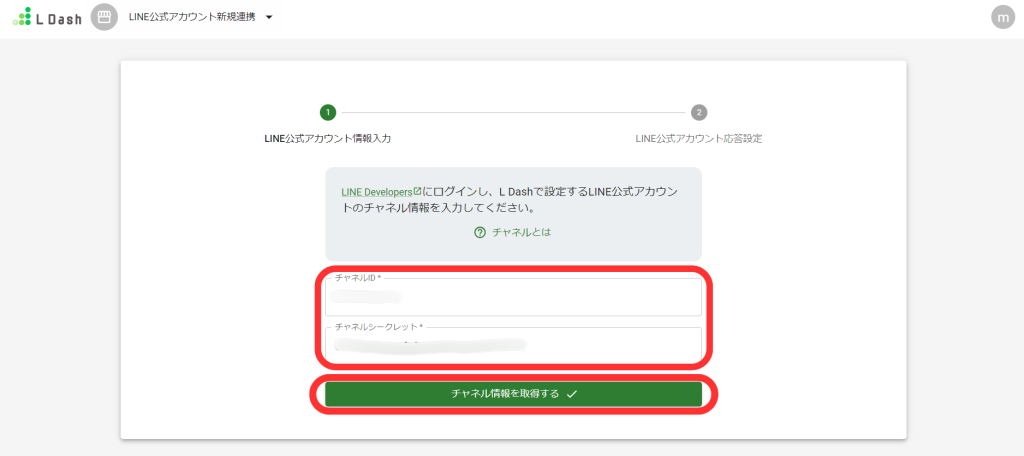Open the チャネルとは help link

pos(522,232)
